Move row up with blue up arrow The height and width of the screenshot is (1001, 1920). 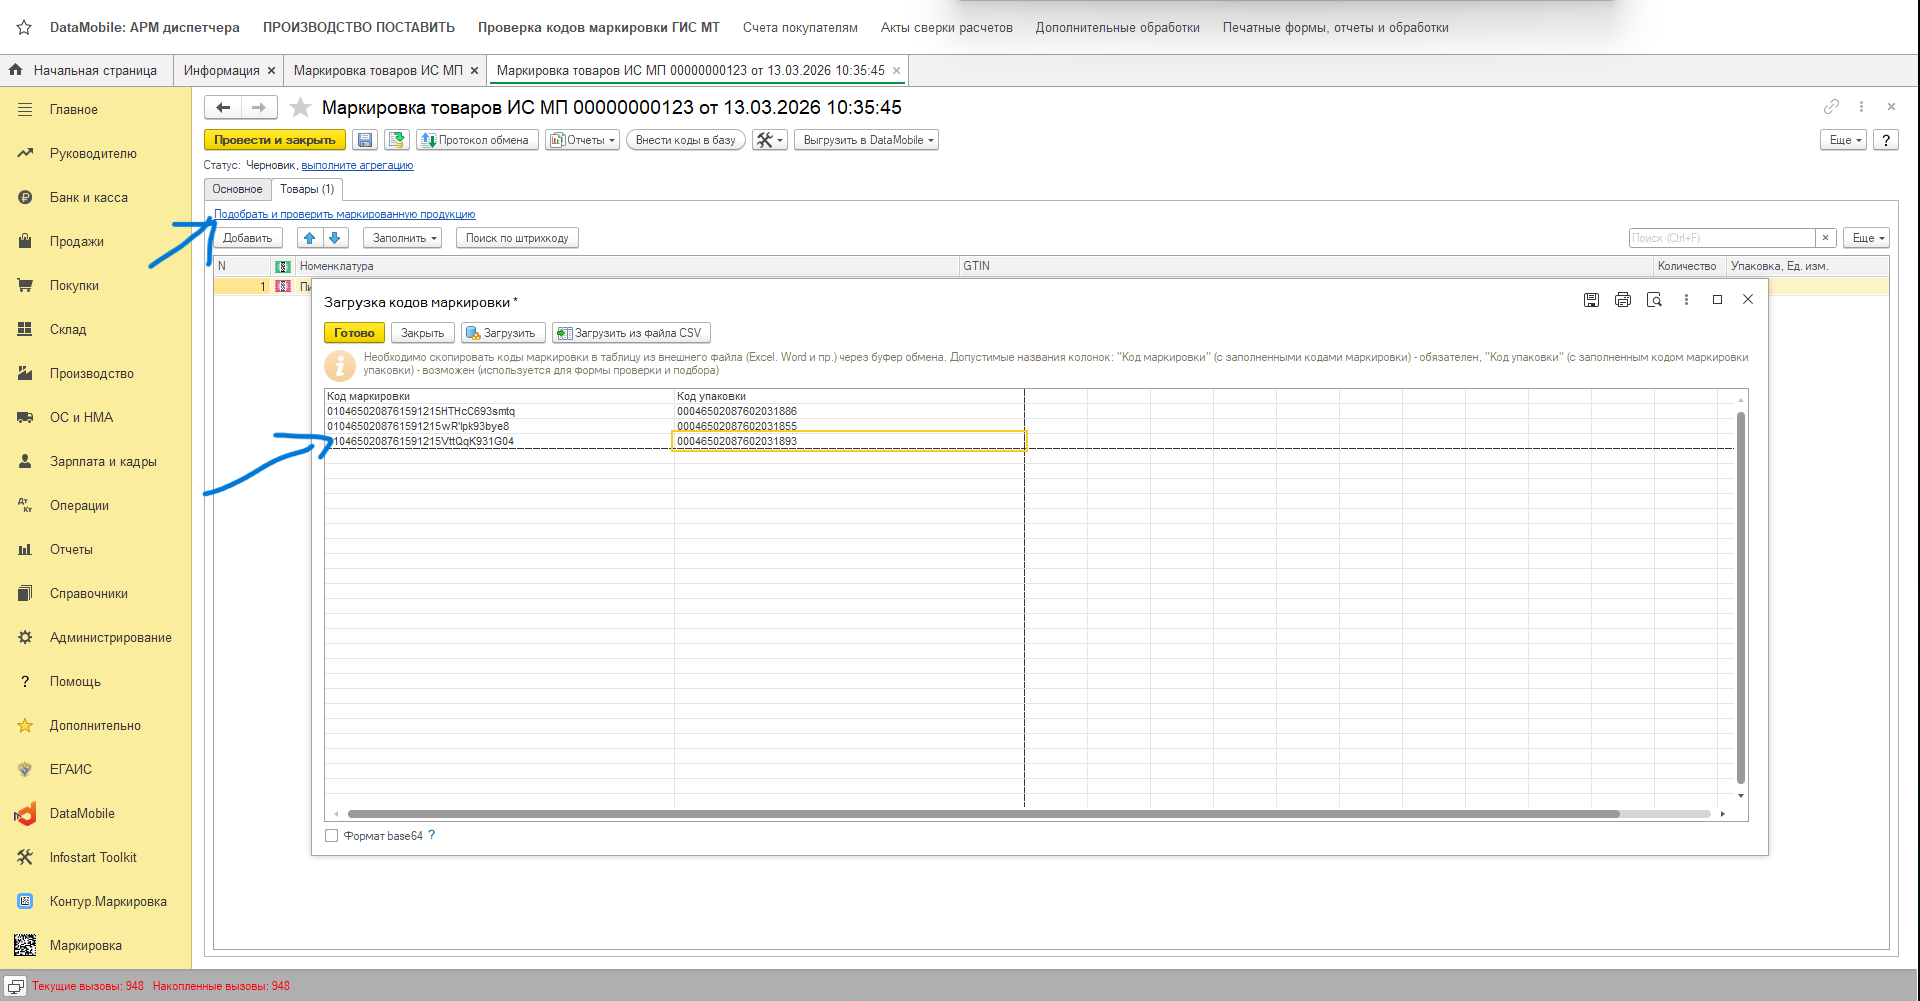coord(309,238)
